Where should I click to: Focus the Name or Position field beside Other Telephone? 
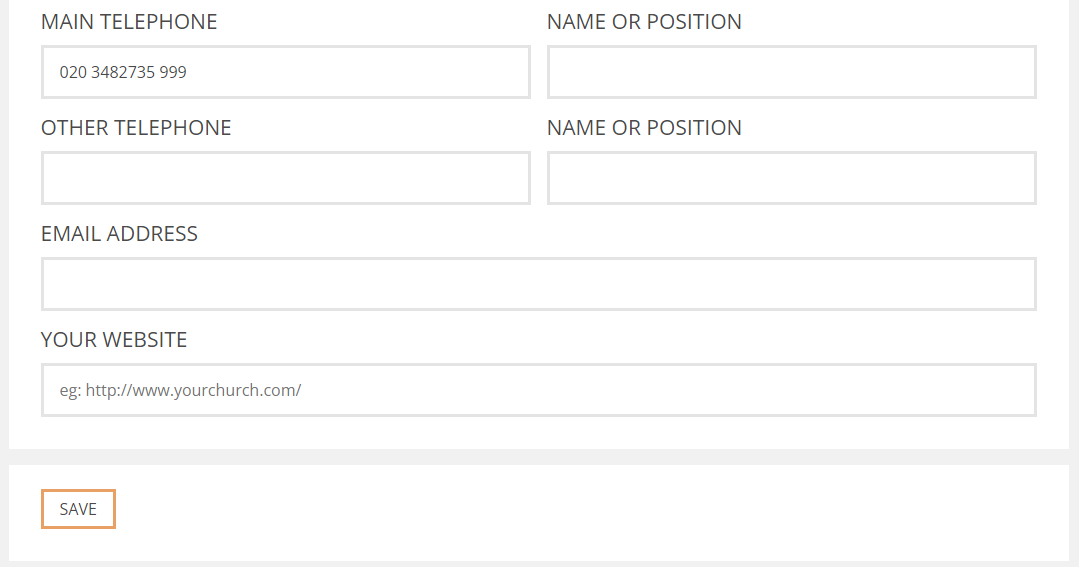click(791, 178)
